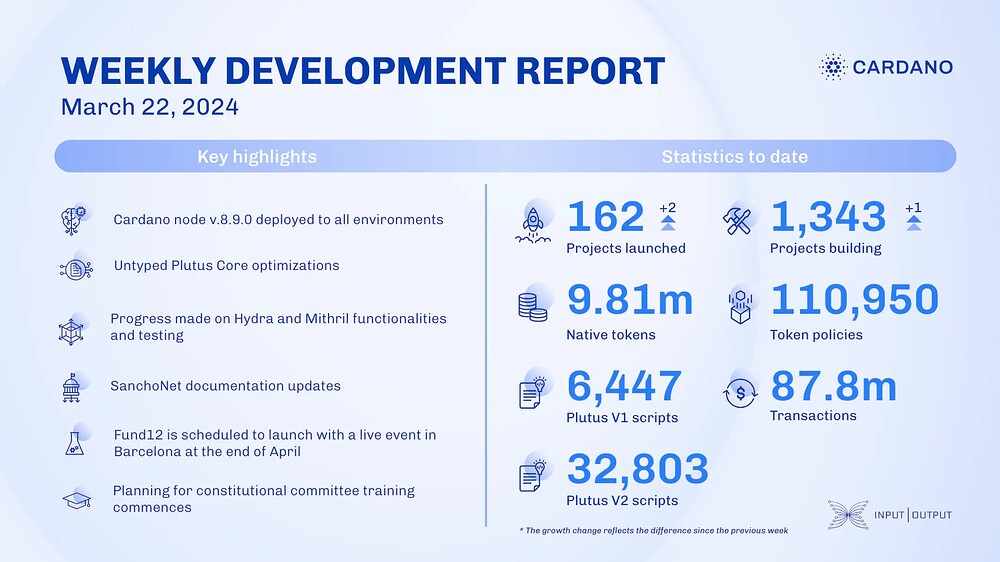Viewport: 1000px width, 562px height.
Task: Select the coin stack Native tokens icon
Action: tap(533, 306)
